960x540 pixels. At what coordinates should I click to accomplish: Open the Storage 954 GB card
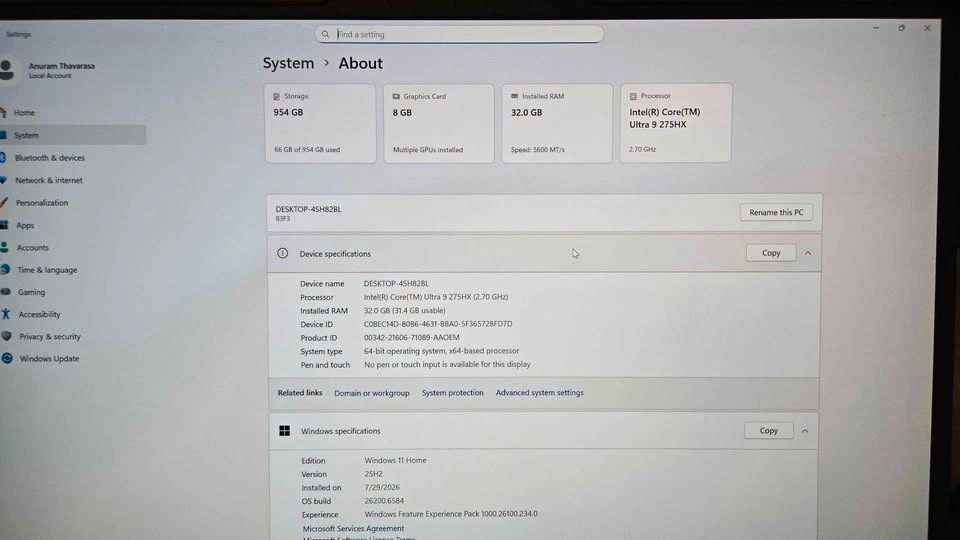[320, 123]
